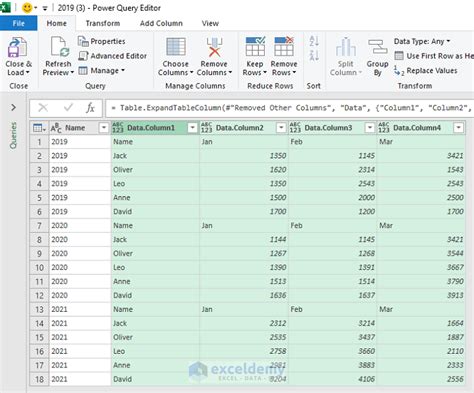474x393 pixels.
Task: Open the Data.Column1 filter dropdown
Action: coord(193,128)
